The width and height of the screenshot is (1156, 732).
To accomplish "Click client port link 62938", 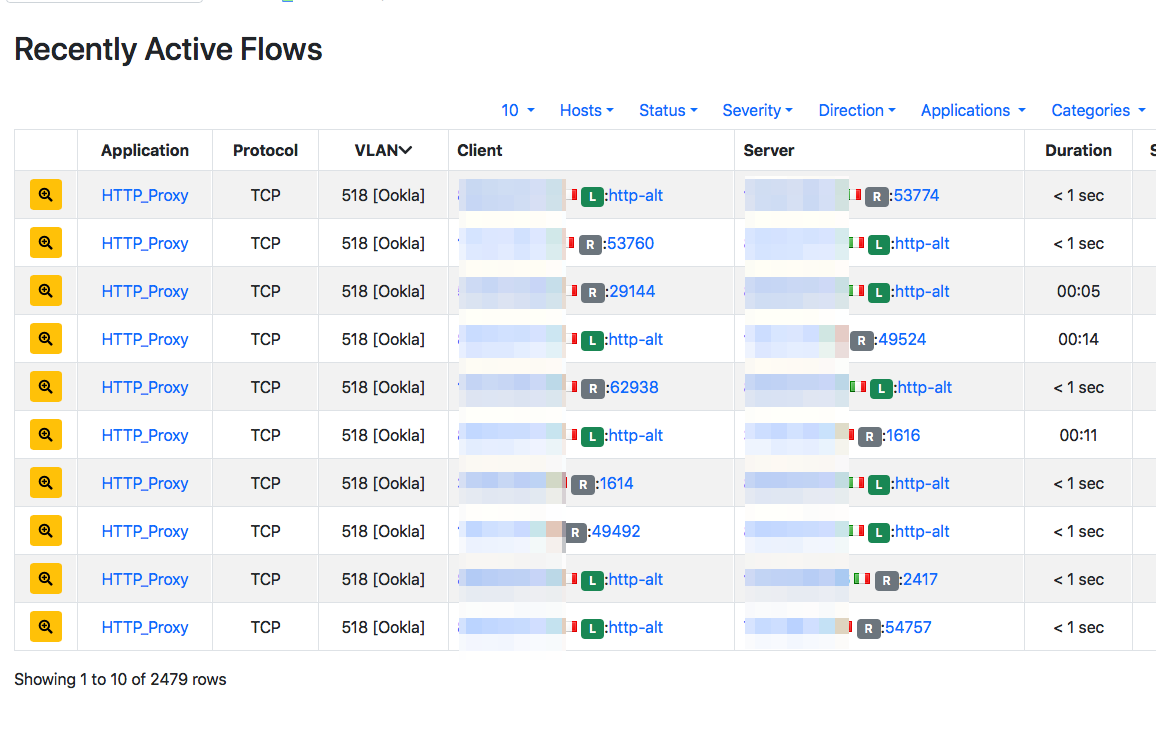I will point(634,387).
